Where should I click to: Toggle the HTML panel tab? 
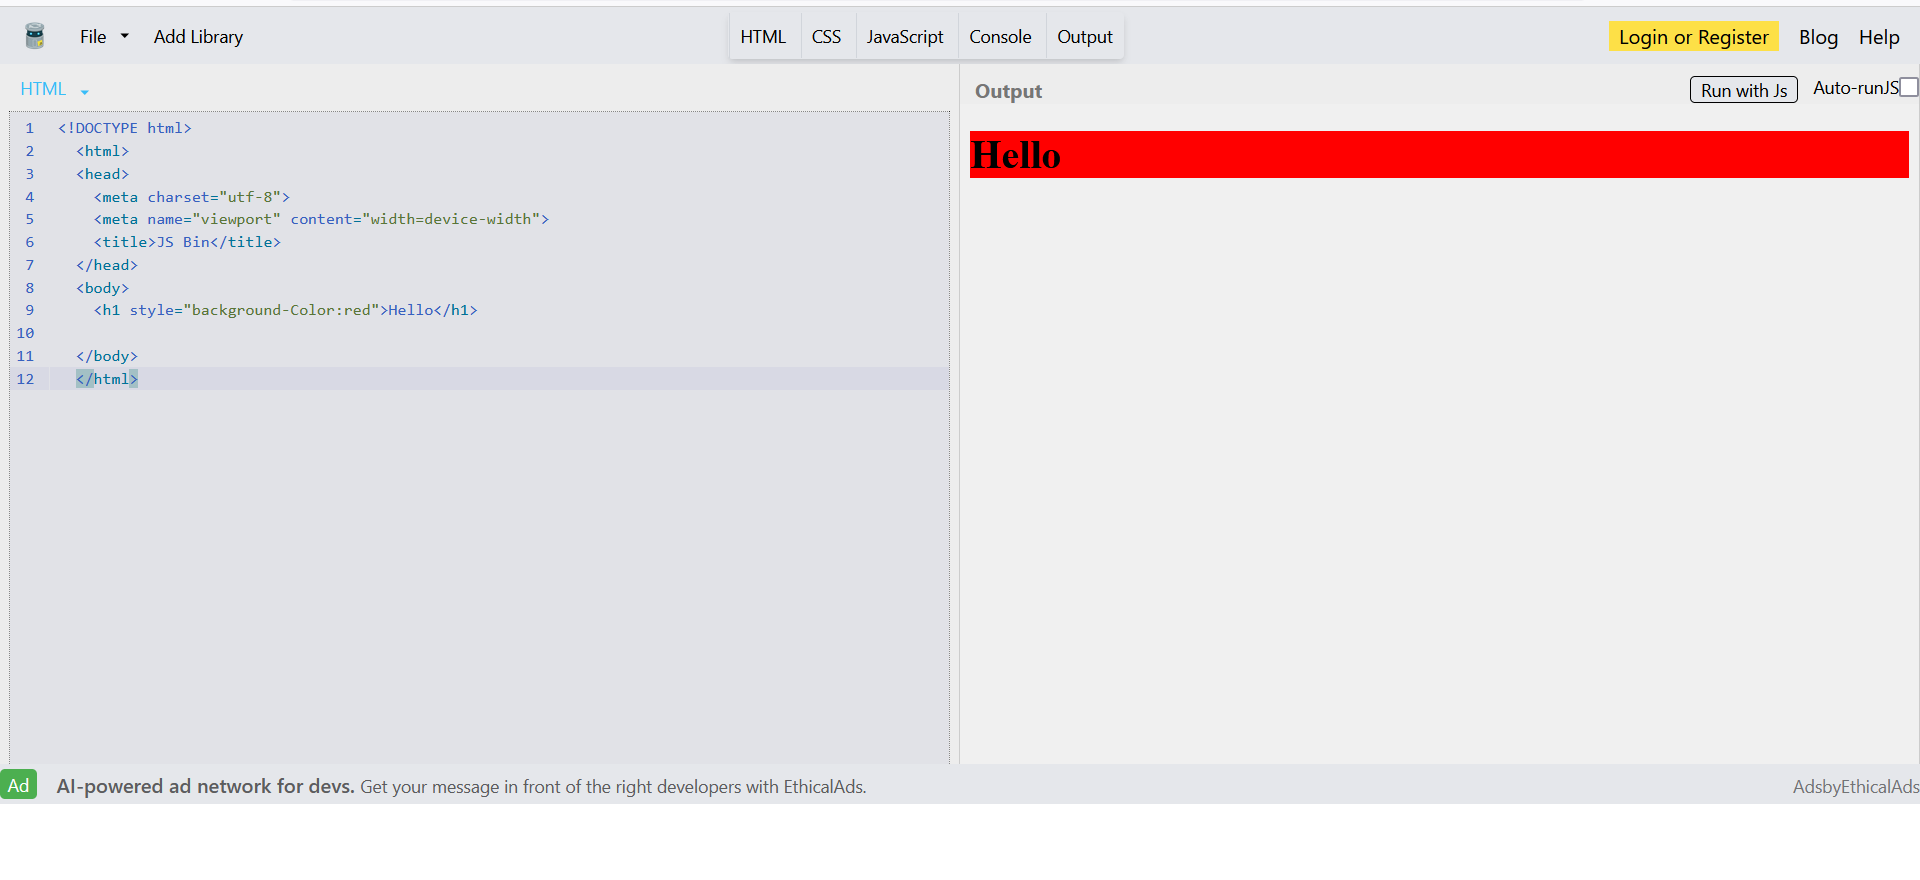(763, 37)
